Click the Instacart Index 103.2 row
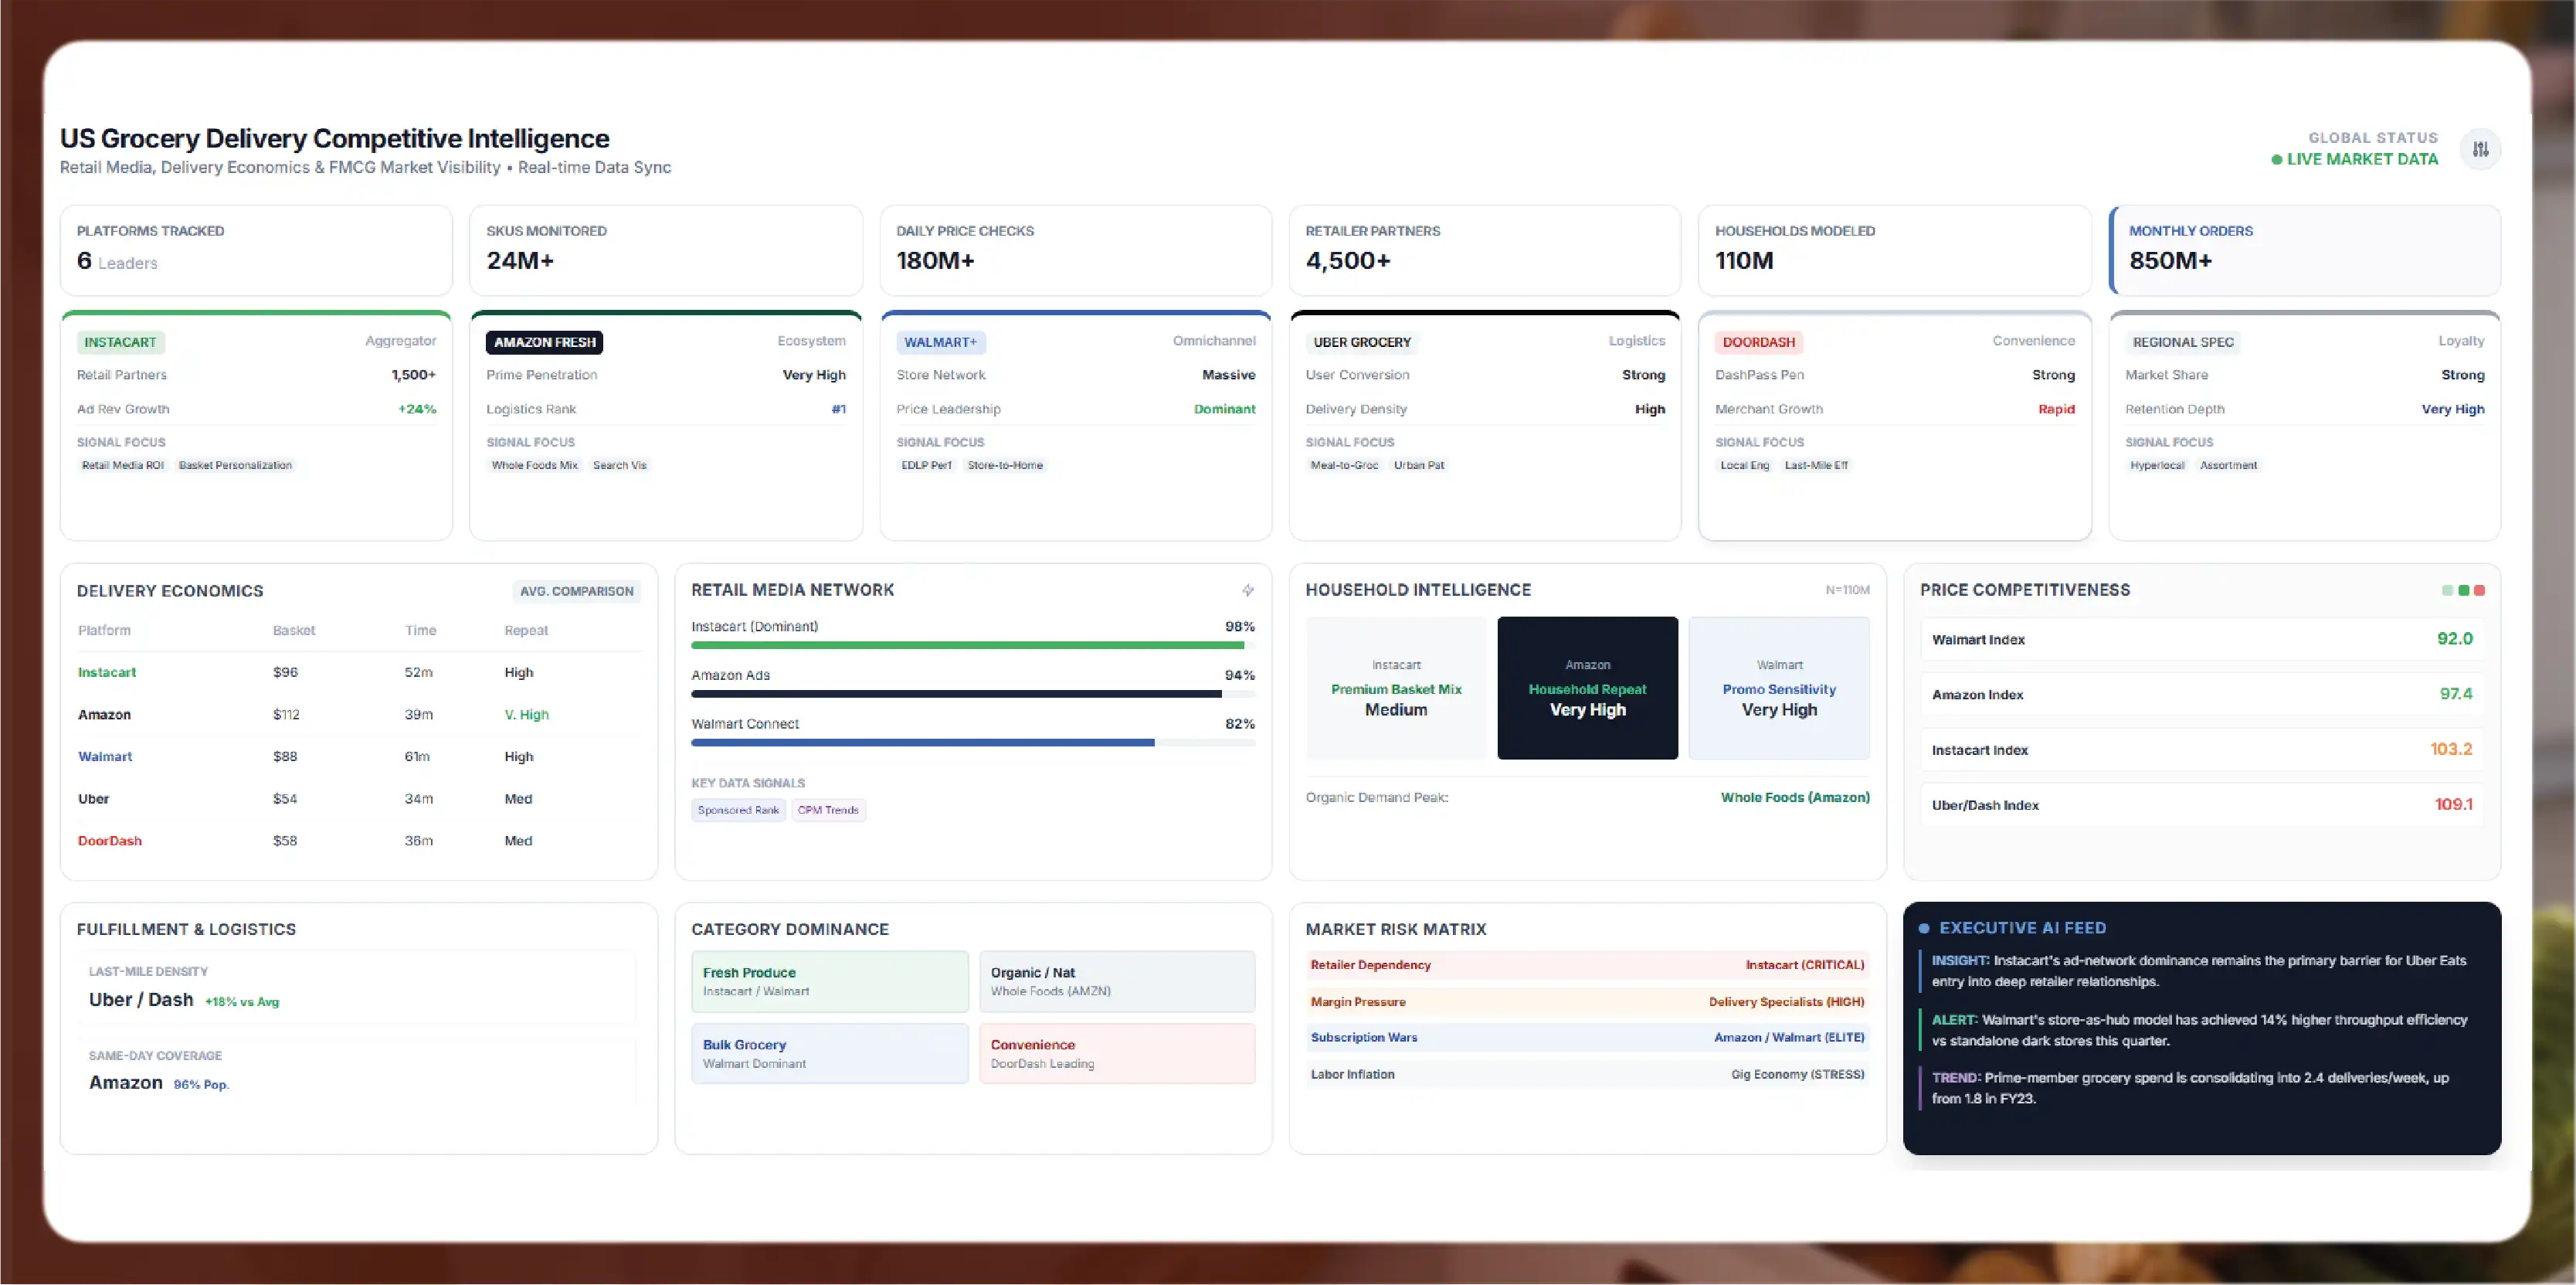 pyautogui.click(x=2202, y=749)
